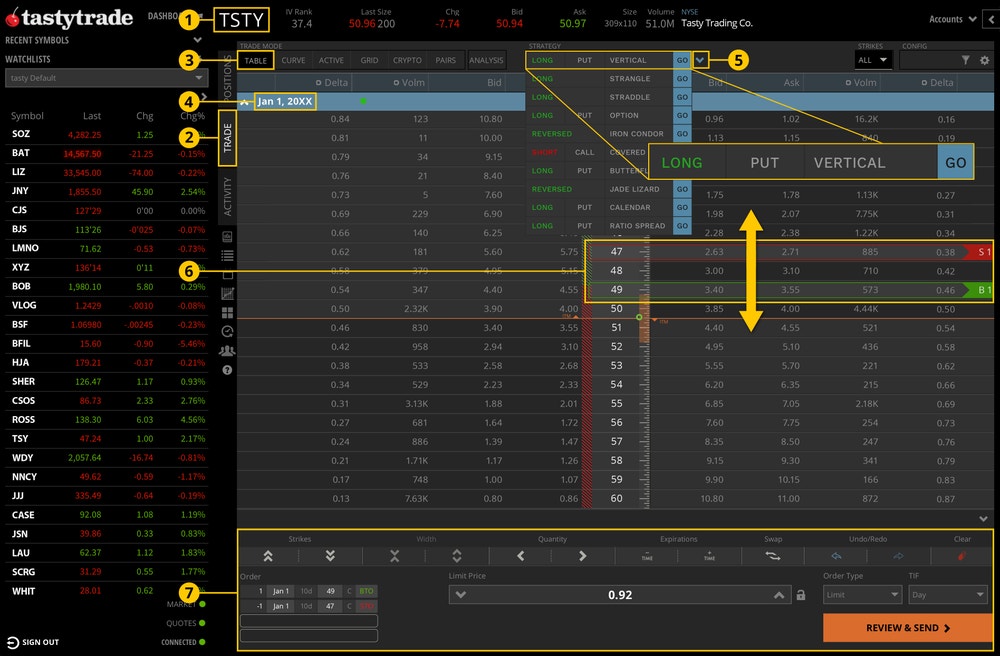Increase quantity with right arrow

(582, 556)
